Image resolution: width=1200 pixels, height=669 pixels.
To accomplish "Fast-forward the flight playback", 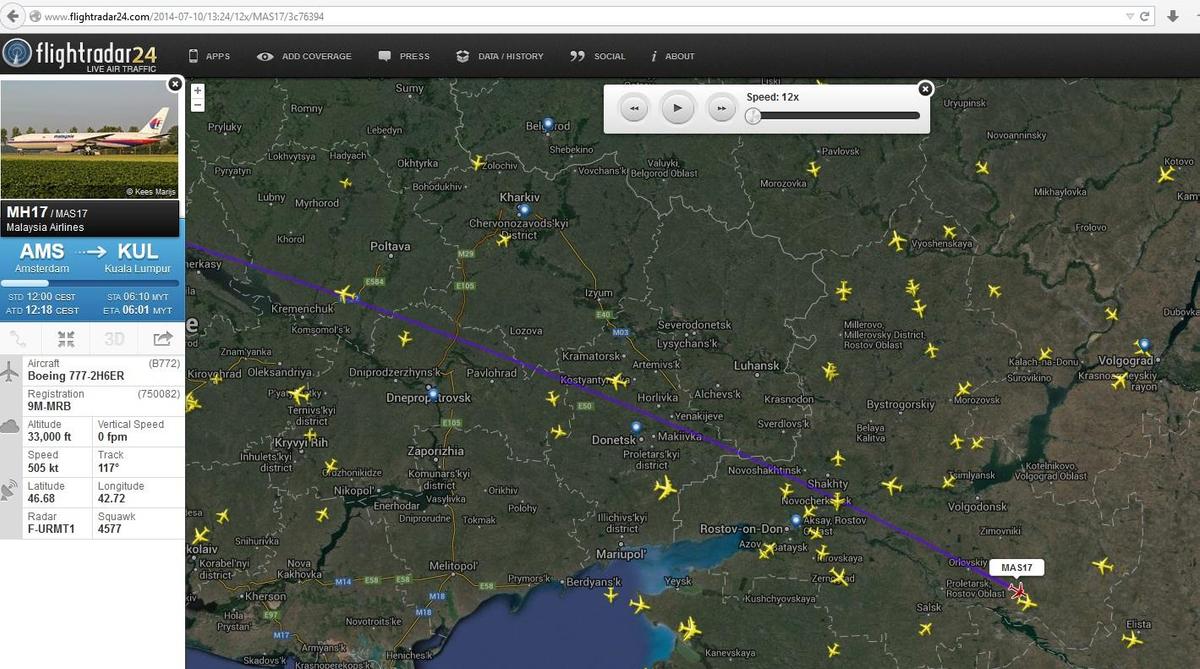I will point(722,108).
